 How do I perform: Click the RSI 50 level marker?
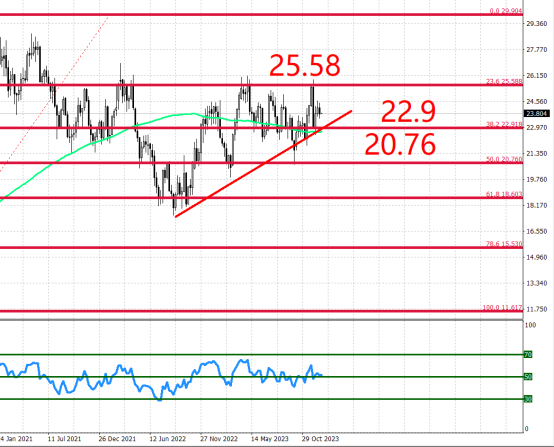pyautogui.click(x=528, y=377)
